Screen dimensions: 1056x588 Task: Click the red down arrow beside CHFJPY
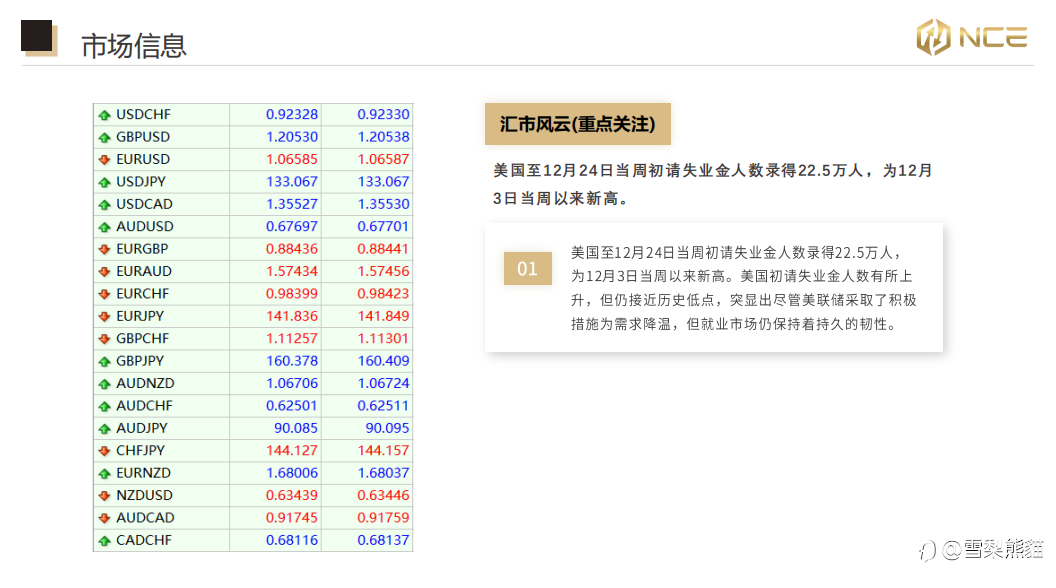(104, 451)
